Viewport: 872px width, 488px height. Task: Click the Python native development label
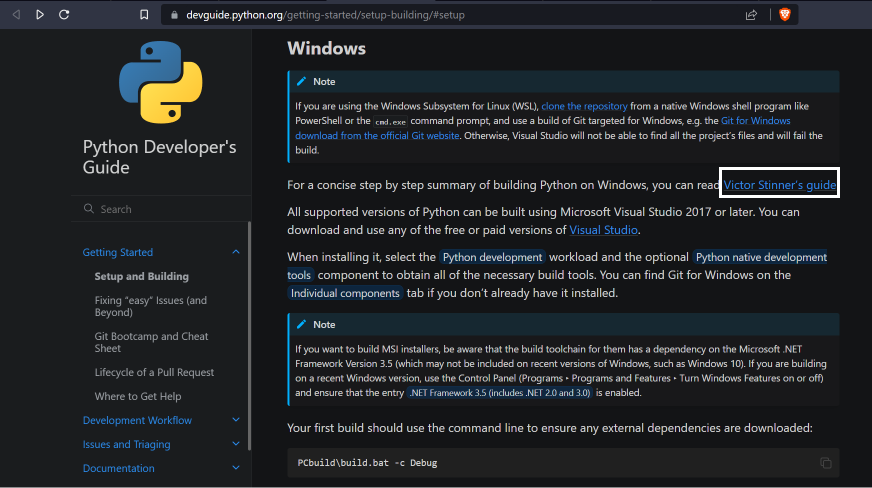[x=761, y=257]
